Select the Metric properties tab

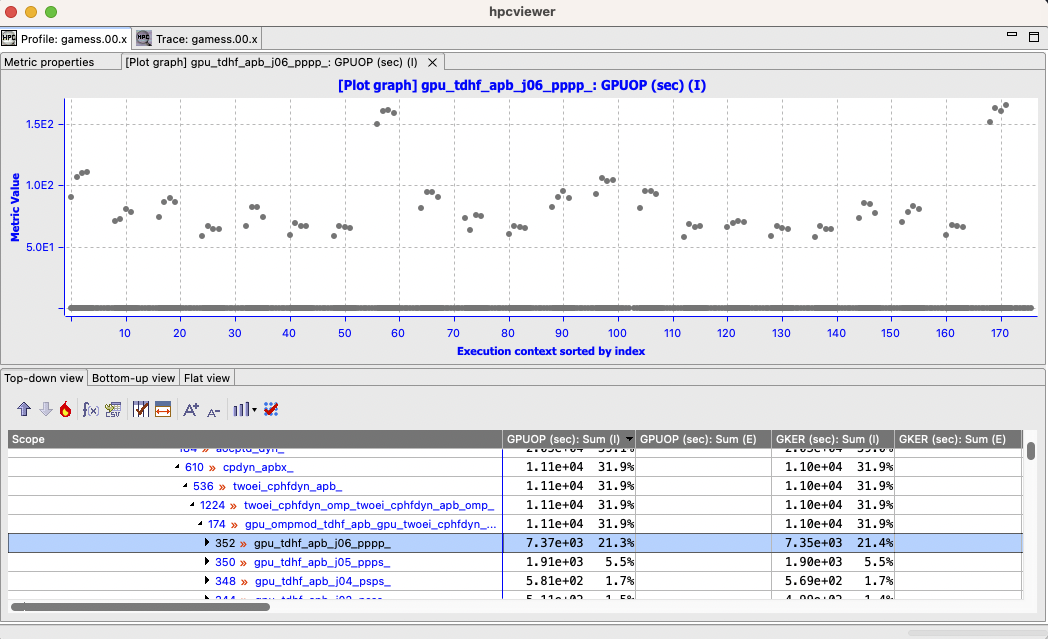pyautogui.click(x=48, y=62)
